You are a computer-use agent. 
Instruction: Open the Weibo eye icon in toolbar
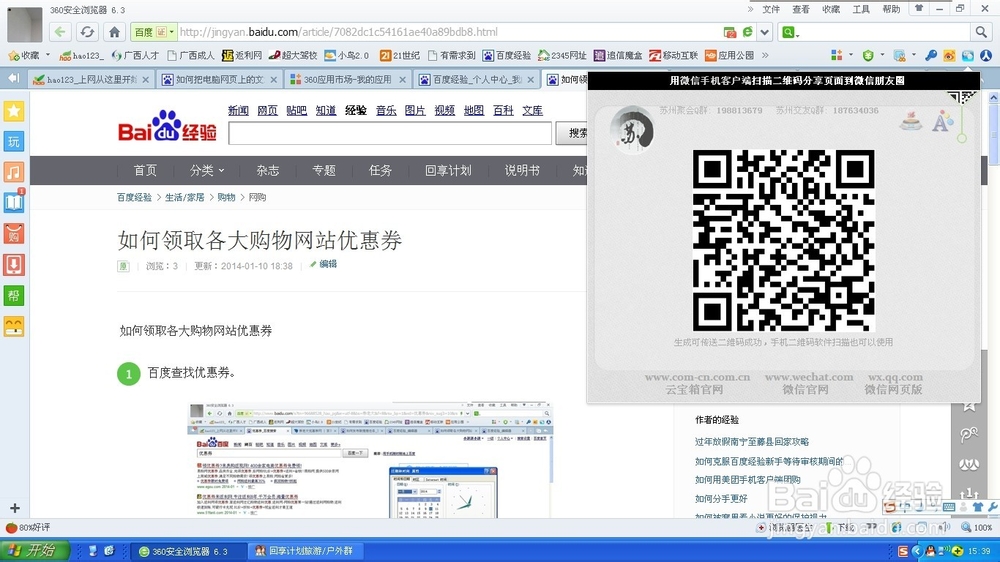pyautogui.click(x=950, y=55)
